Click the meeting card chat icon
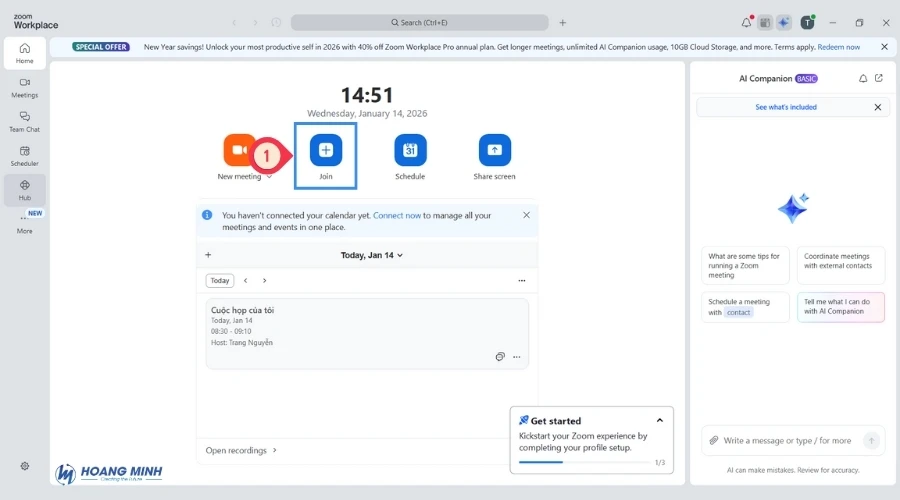 (x=500, y=356)
